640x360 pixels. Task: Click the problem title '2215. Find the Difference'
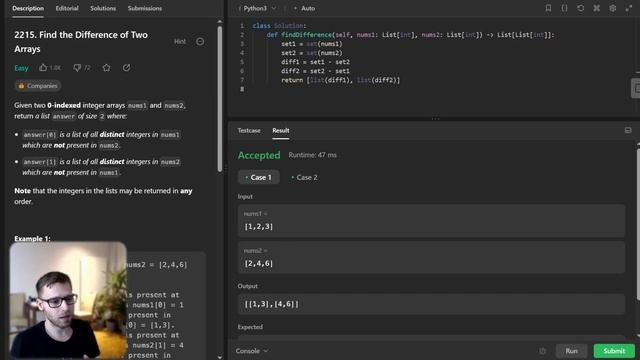click(x=81, y=42)
